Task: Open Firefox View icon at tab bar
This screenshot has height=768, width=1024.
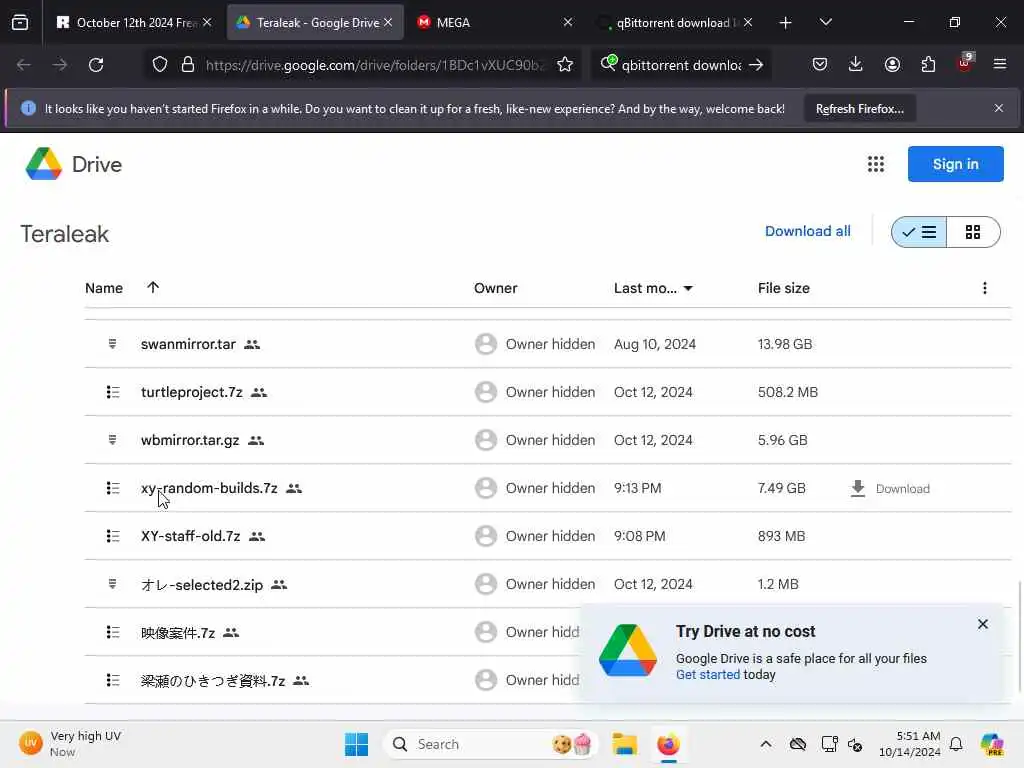Action: click(x=20, y=23)
